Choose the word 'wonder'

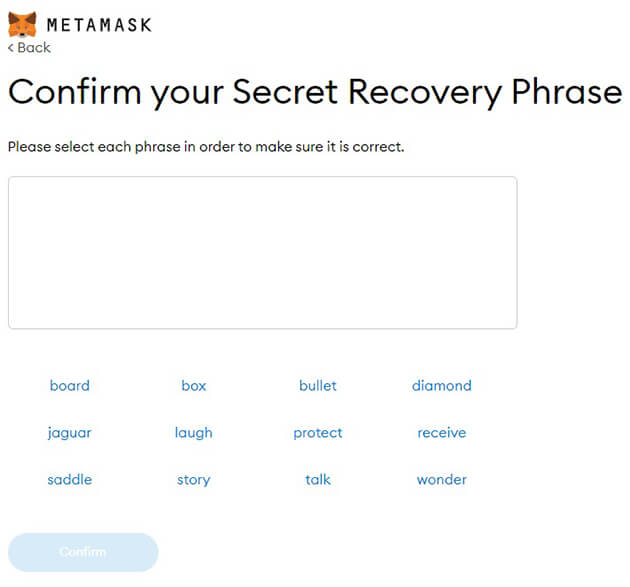[x=441, y=479]
